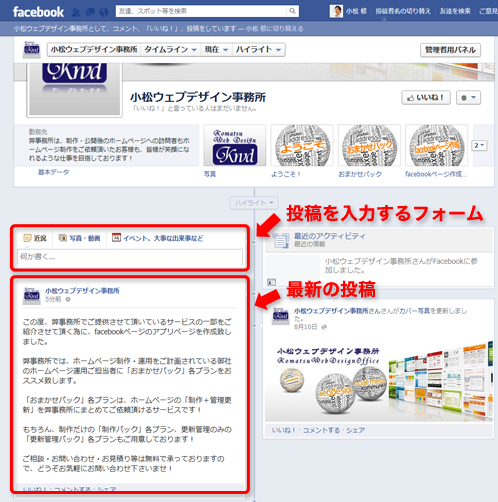Open notifications globe icon

tap(104, 12)
